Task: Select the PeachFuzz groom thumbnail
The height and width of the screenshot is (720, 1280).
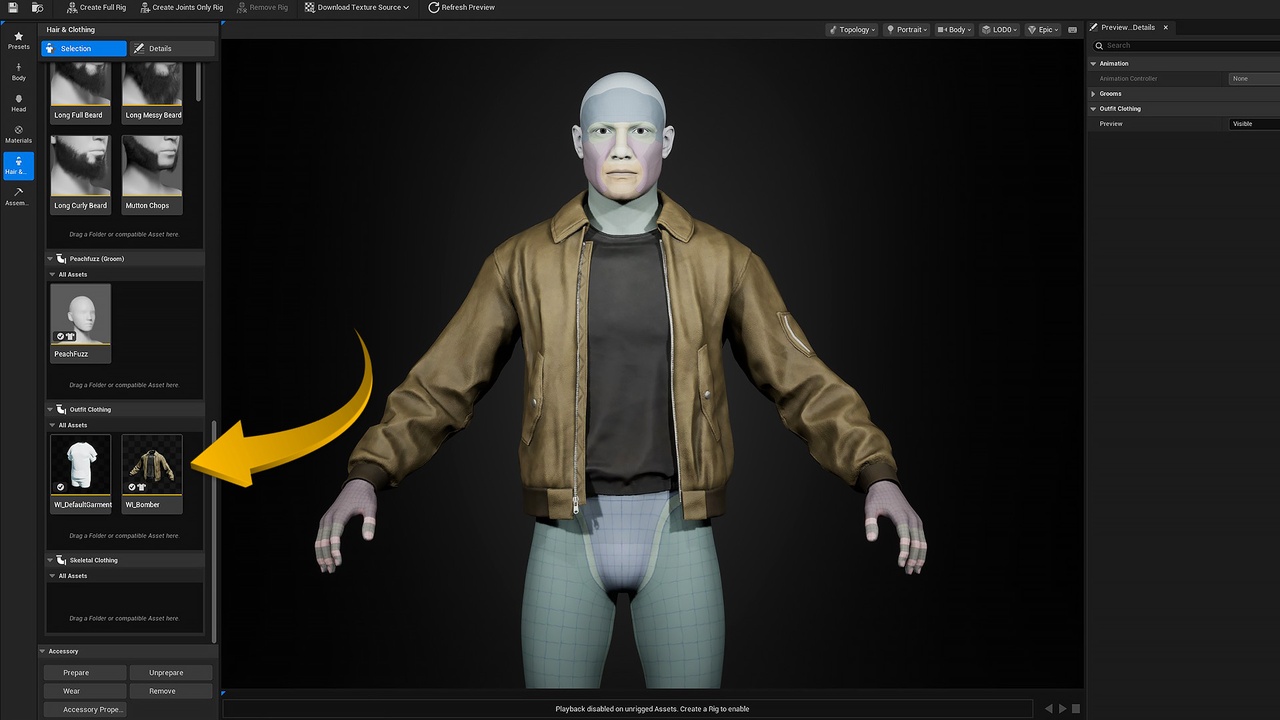Action: [80, 322]
